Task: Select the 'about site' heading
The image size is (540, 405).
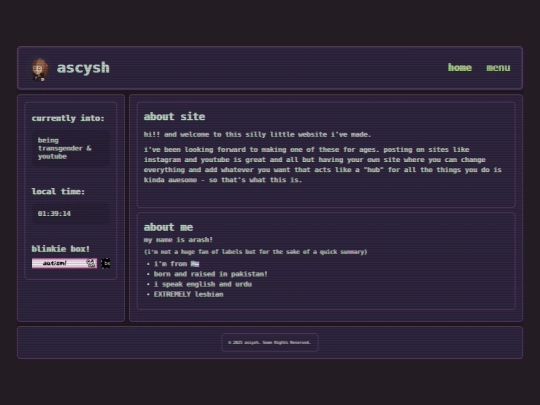Action: [x=174, y=117]
